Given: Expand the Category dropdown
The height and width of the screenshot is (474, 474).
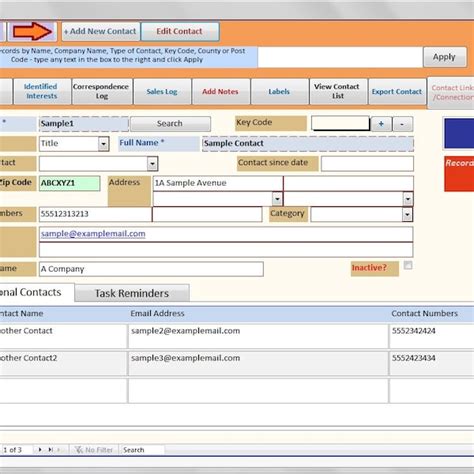Looking at the screenshot, I should click(x=407, y=215).
